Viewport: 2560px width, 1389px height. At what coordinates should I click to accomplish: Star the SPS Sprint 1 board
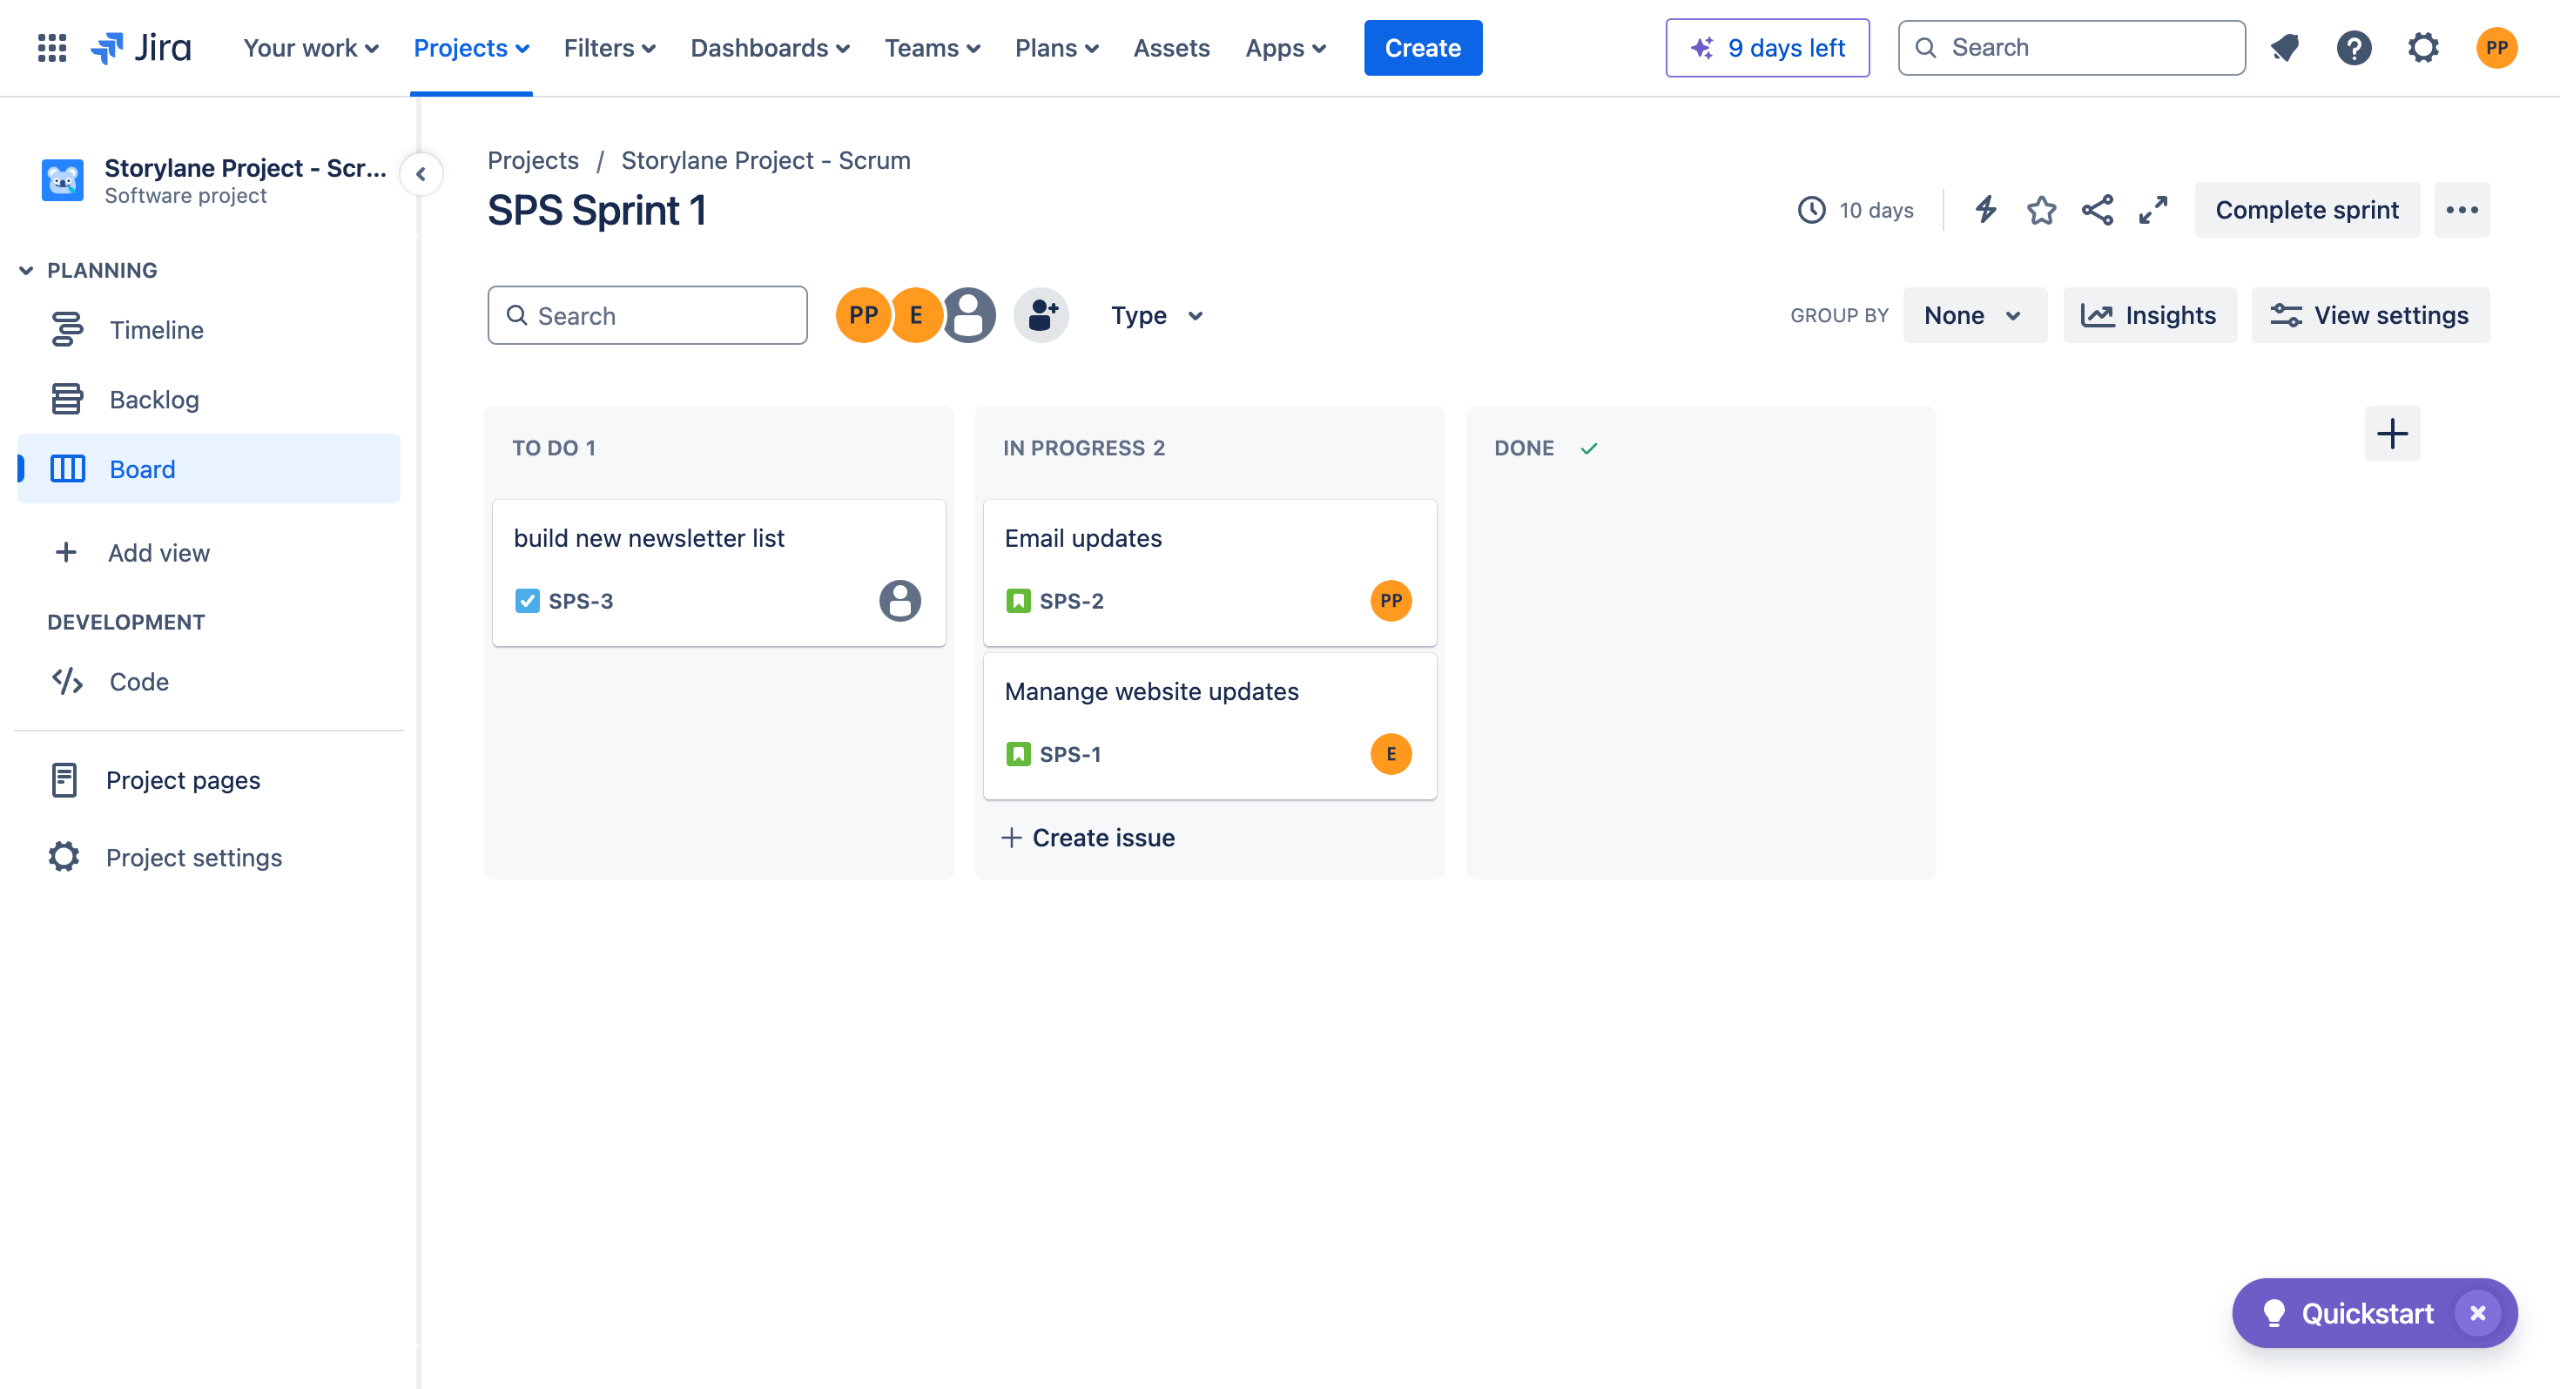tap(2041, 210)
